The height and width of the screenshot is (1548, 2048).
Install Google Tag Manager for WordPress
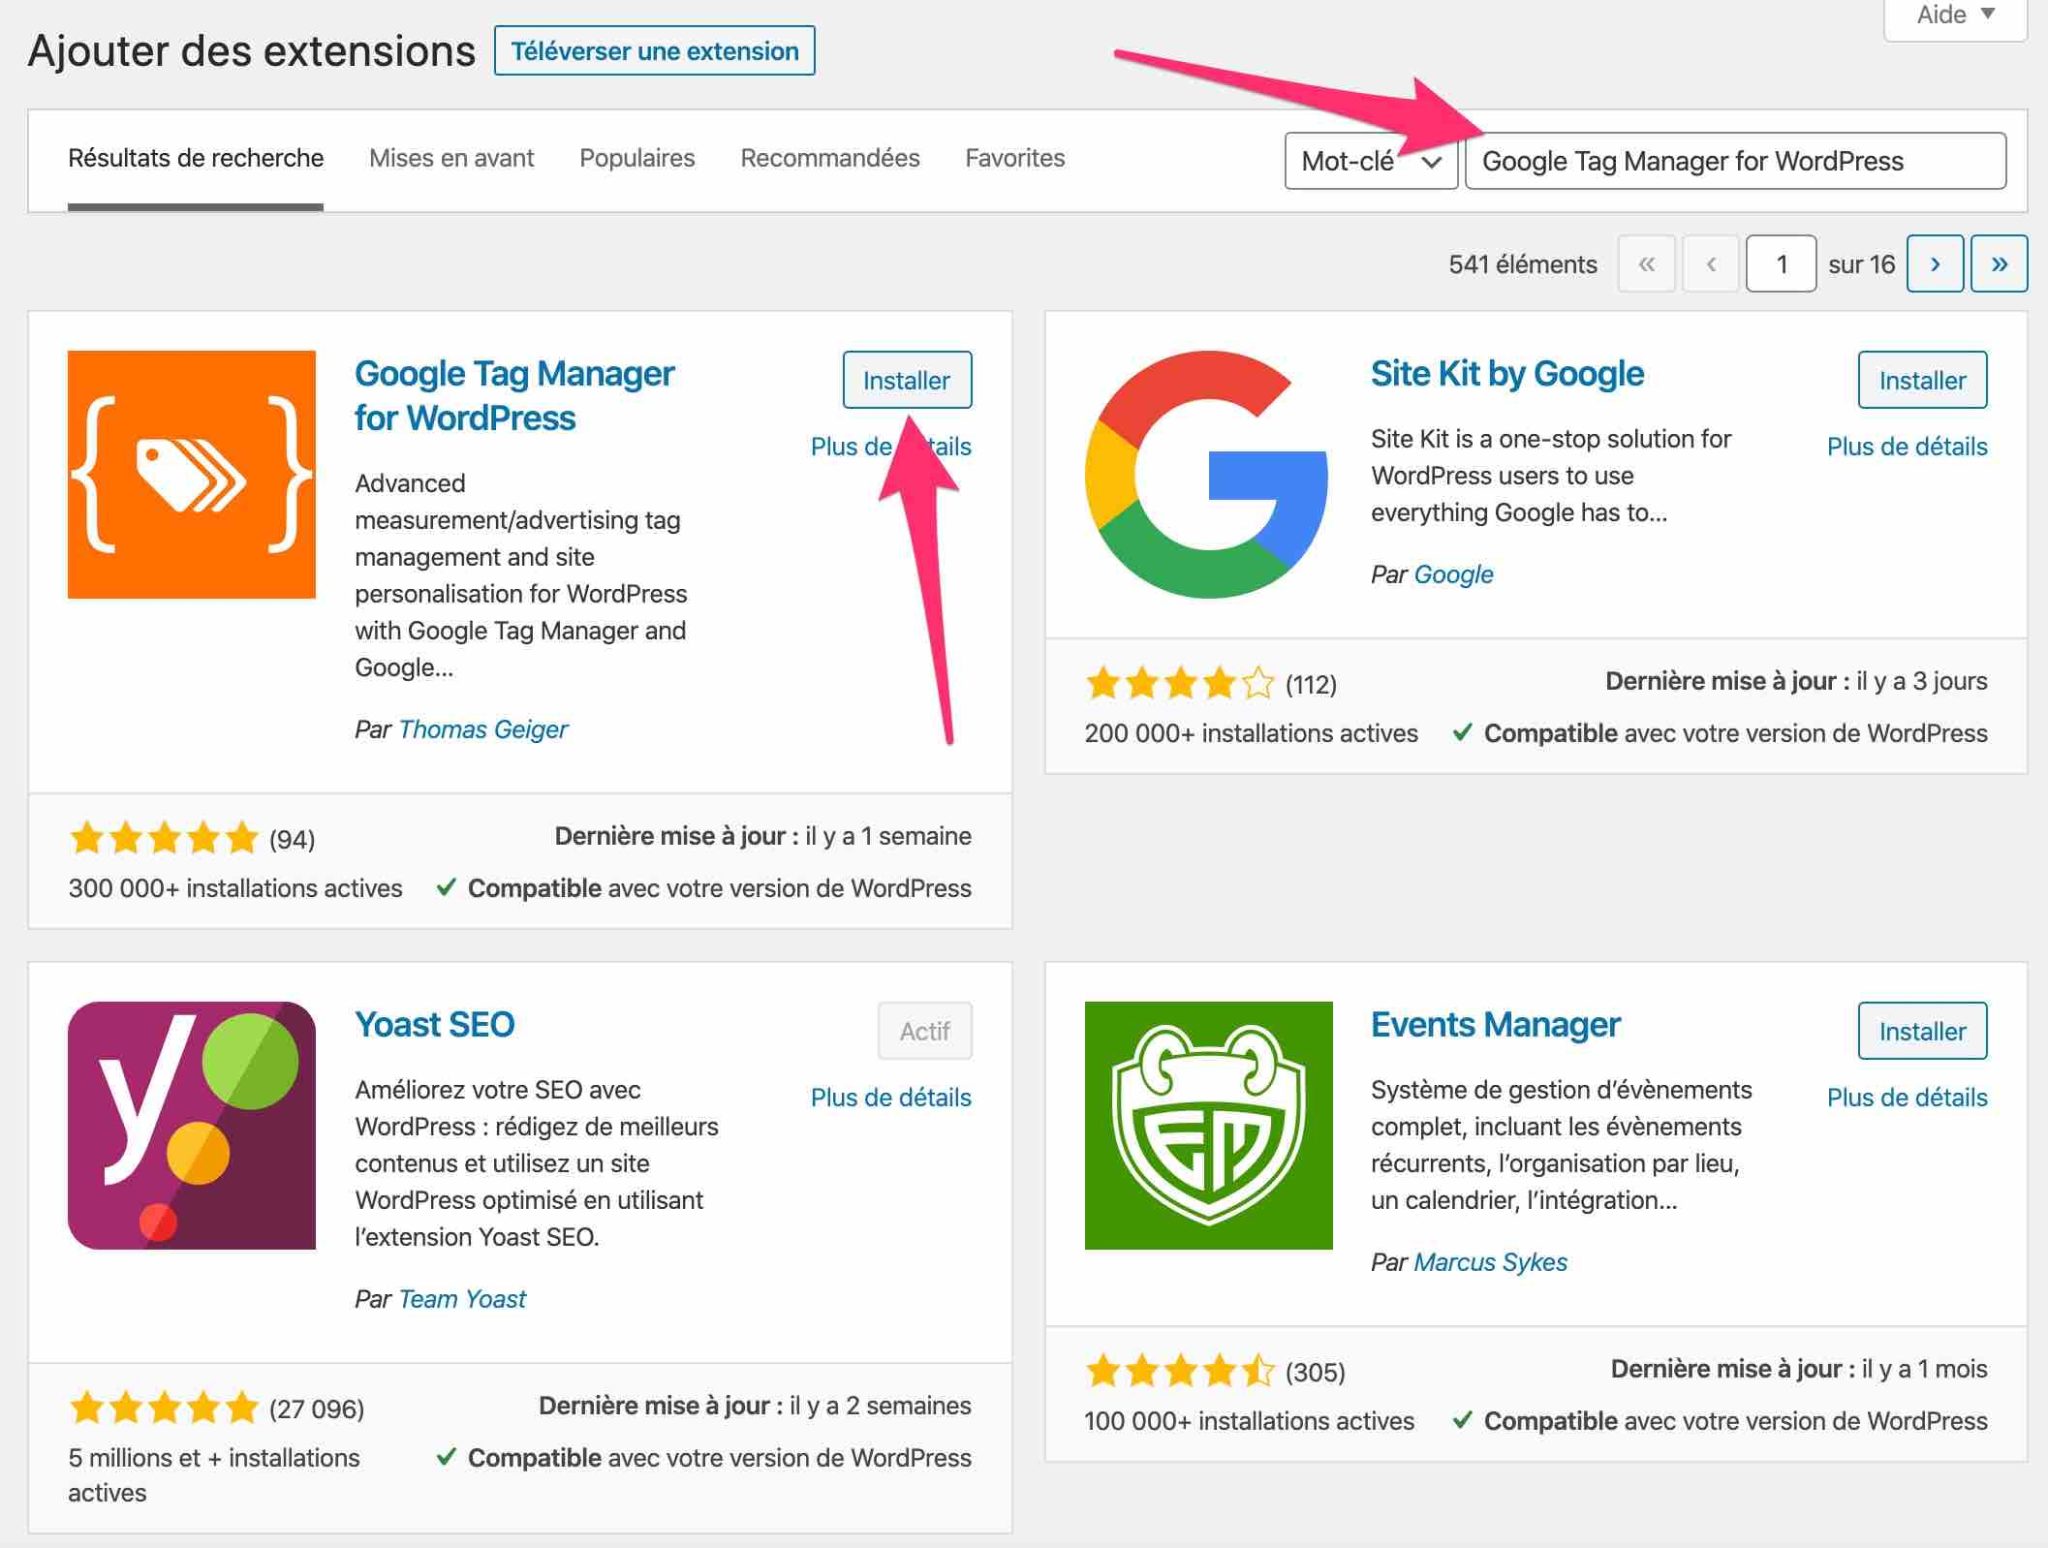906,379
